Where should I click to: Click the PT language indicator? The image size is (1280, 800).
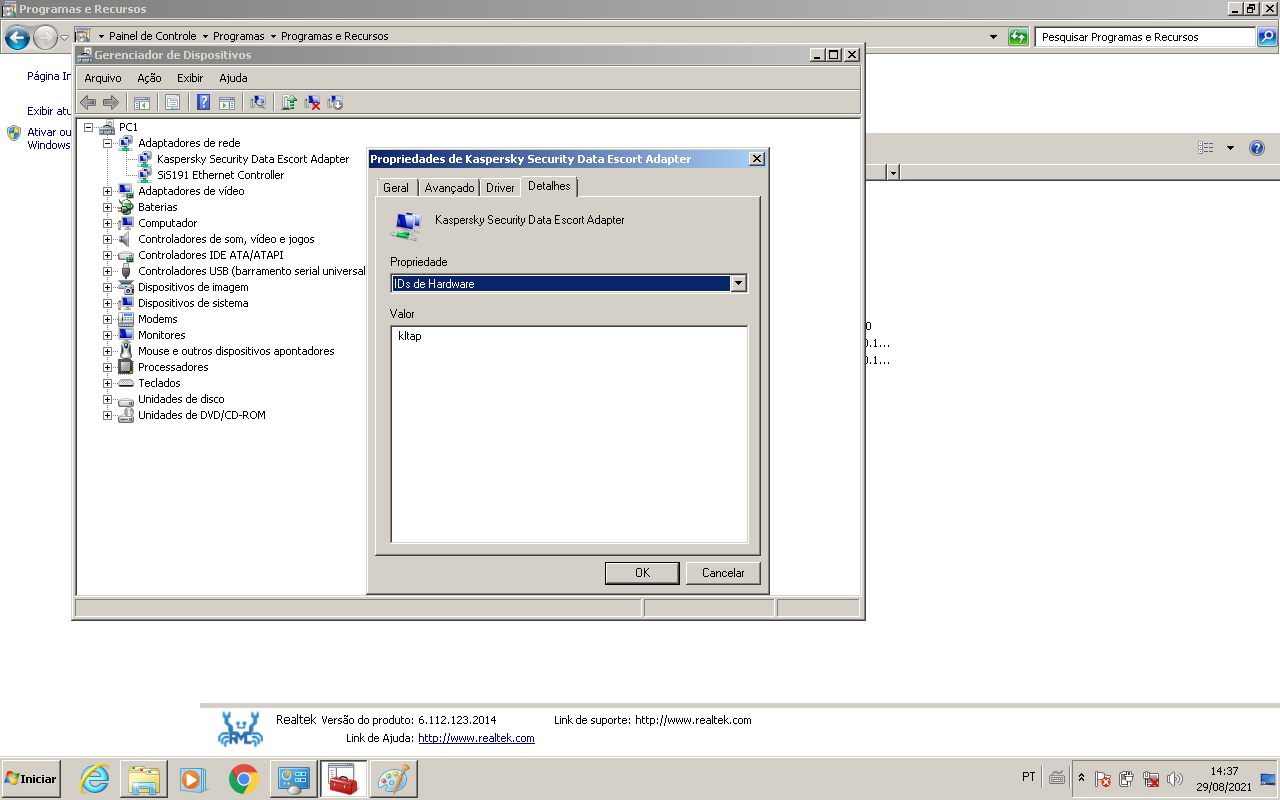coord(1029,777)
